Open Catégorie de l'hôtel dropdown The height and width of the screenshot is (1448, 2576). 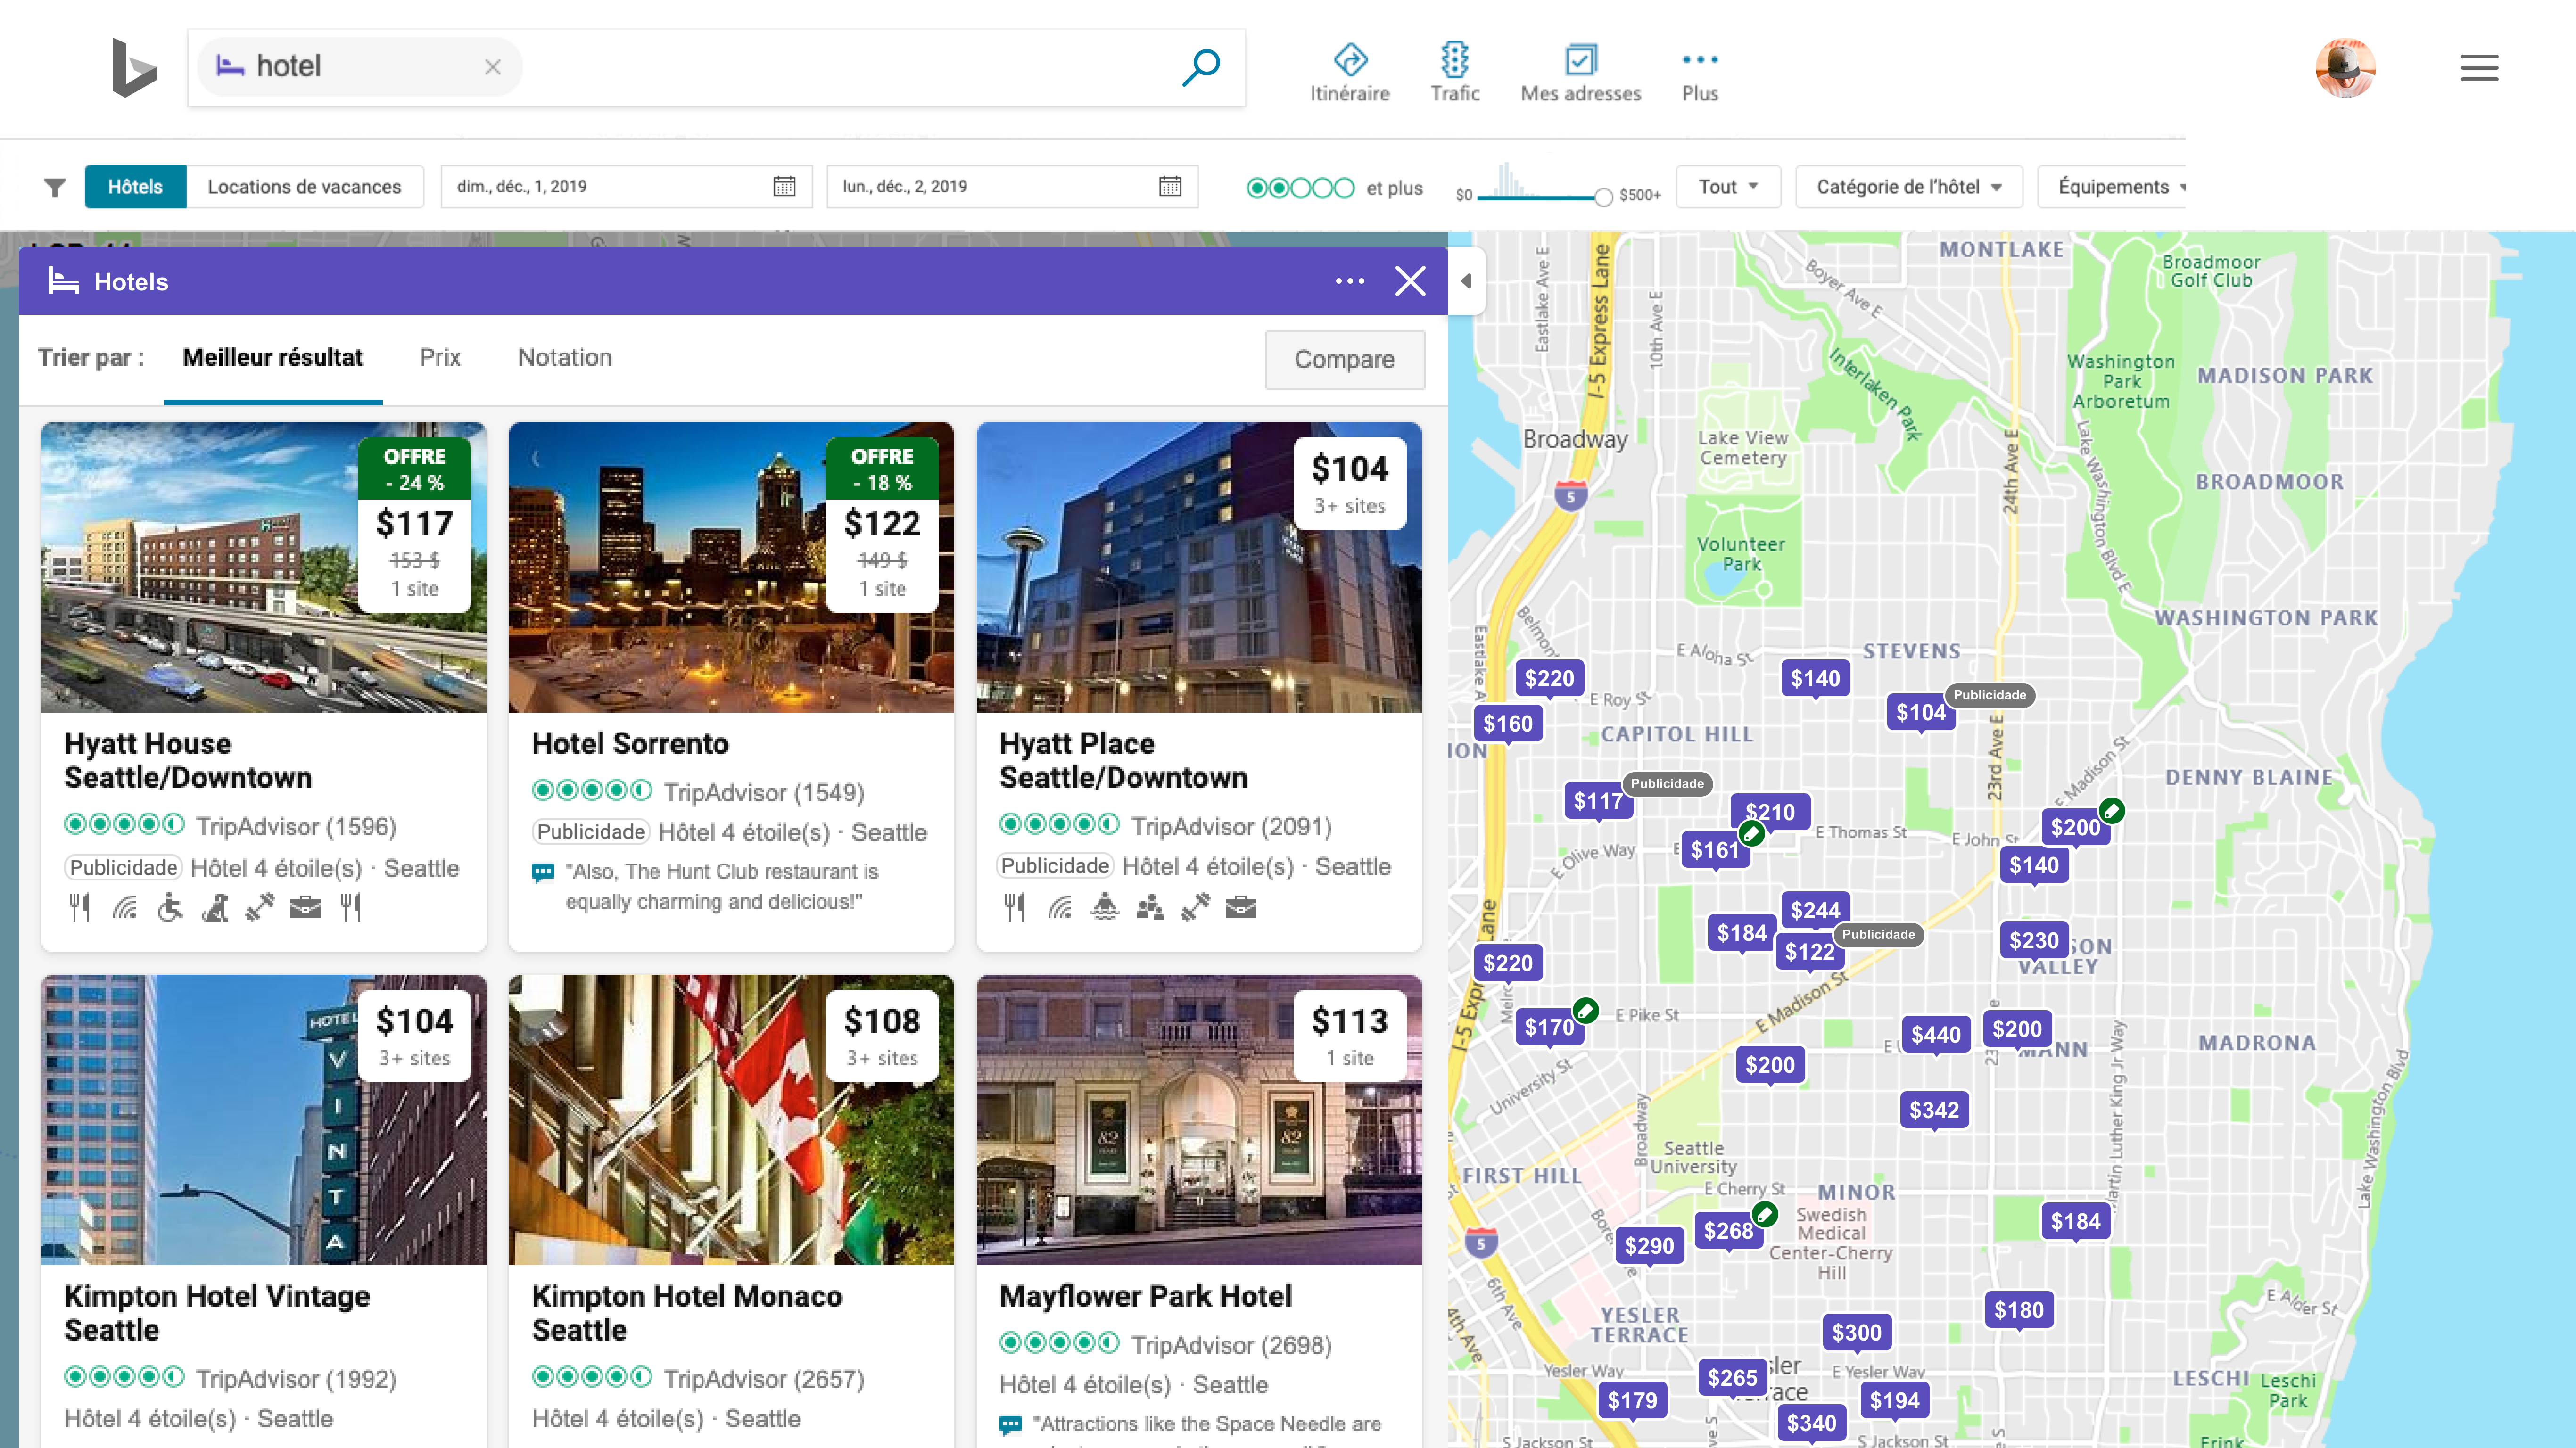point(1908,187)
